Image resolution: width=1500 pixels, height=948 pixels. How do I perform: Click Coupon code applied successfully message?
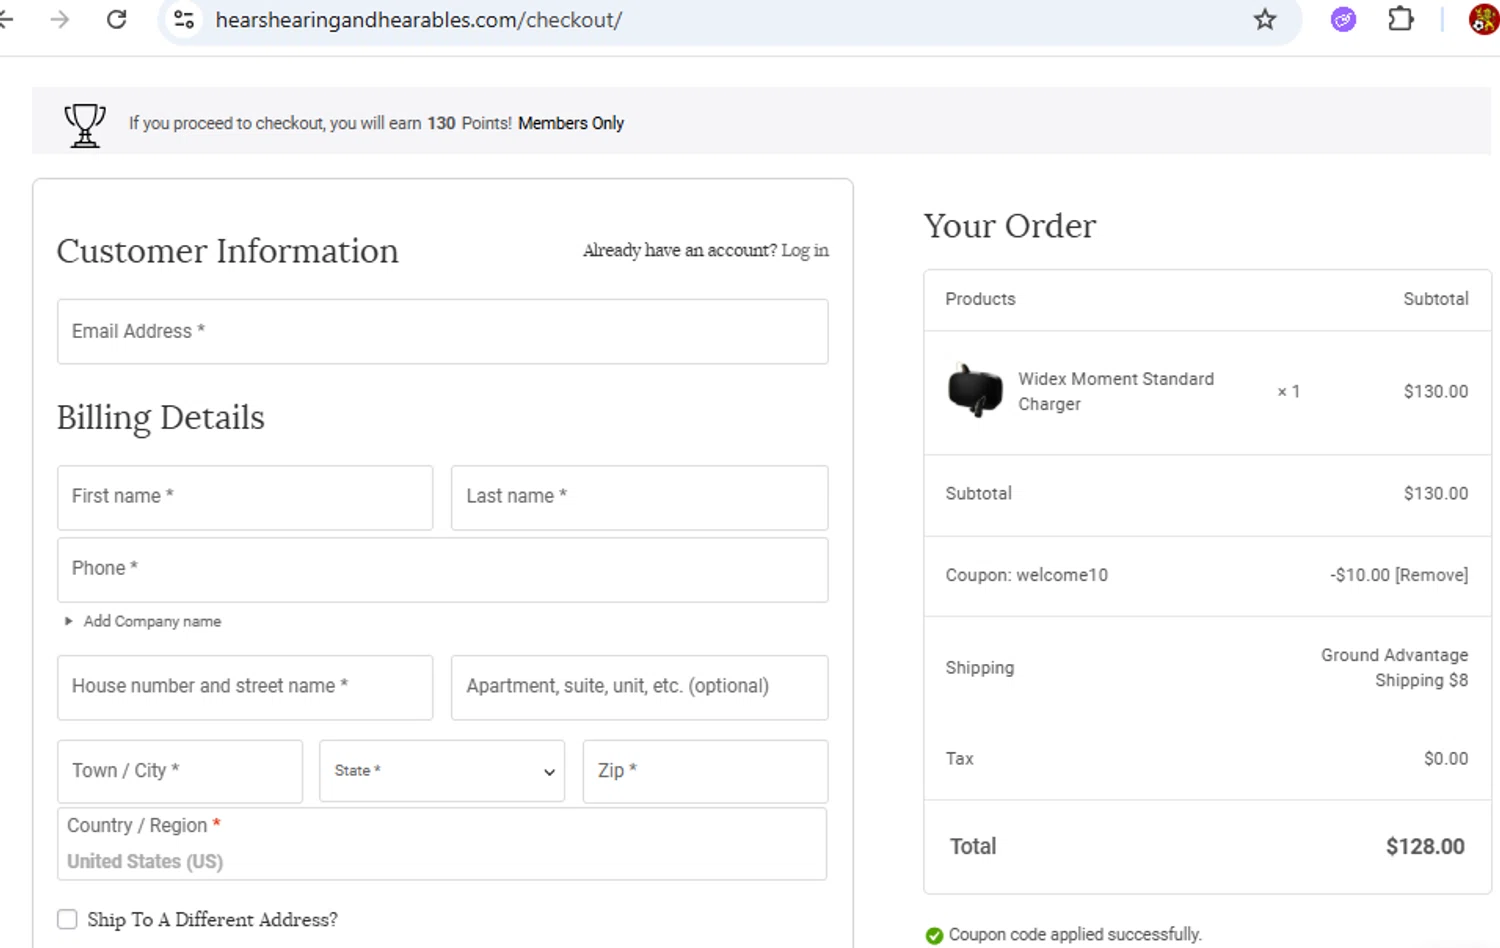[x=1075, y=934]
